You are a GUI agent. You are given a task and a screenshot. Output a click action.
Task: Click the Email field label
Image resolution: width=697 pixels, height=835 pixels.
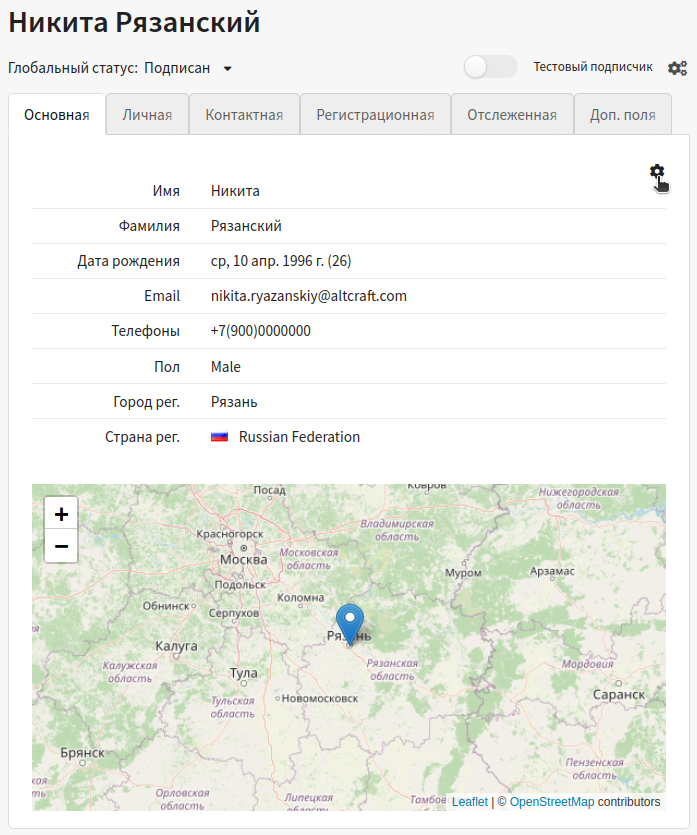point(162,296)
